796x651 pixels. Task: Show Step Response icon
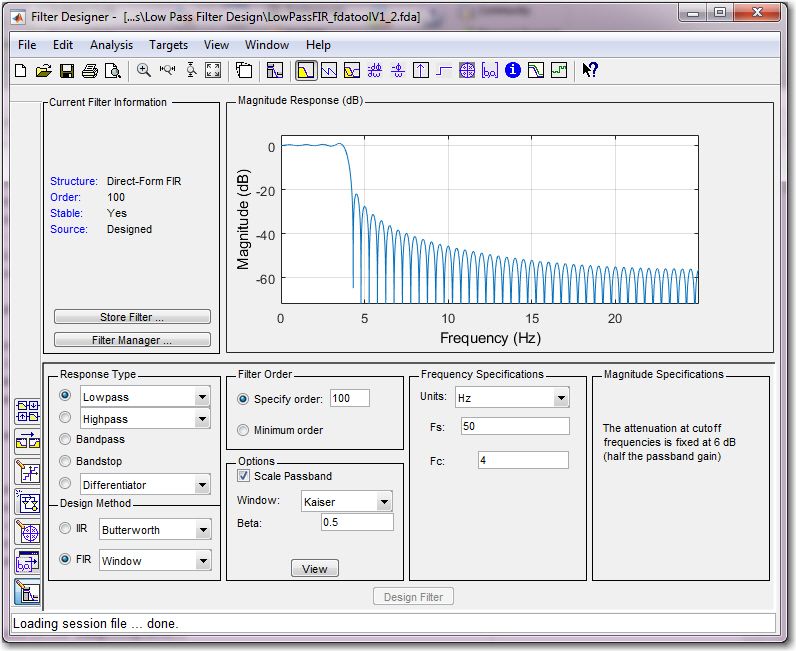click(444, 70)
